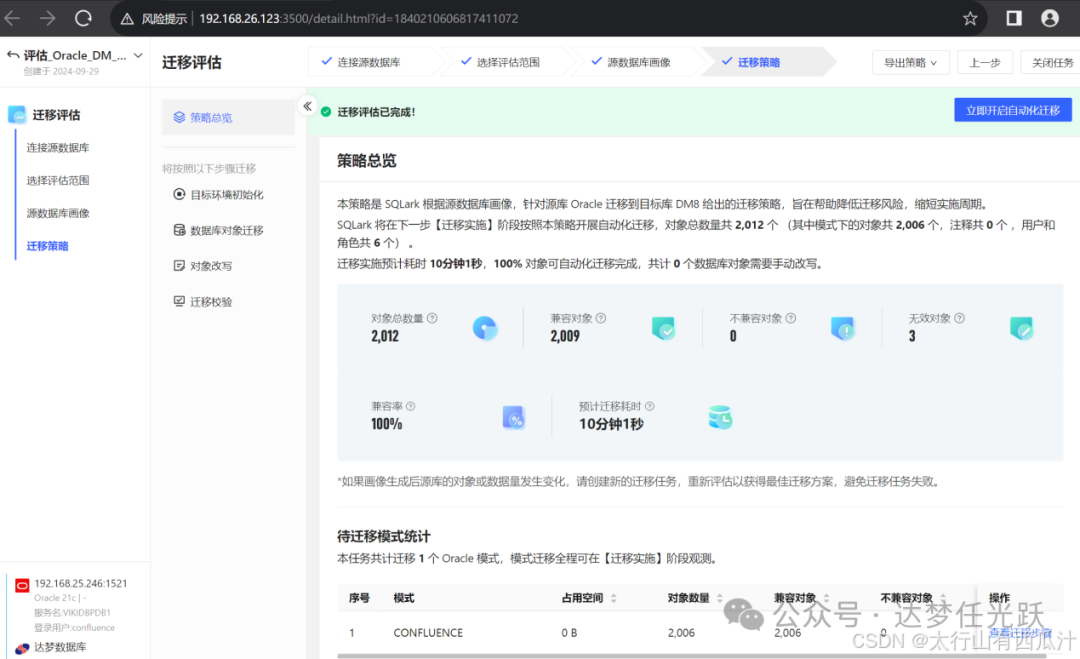Show help for 兼容率
The width and height of the screenshot is (1080, 659).
point(411,406)
